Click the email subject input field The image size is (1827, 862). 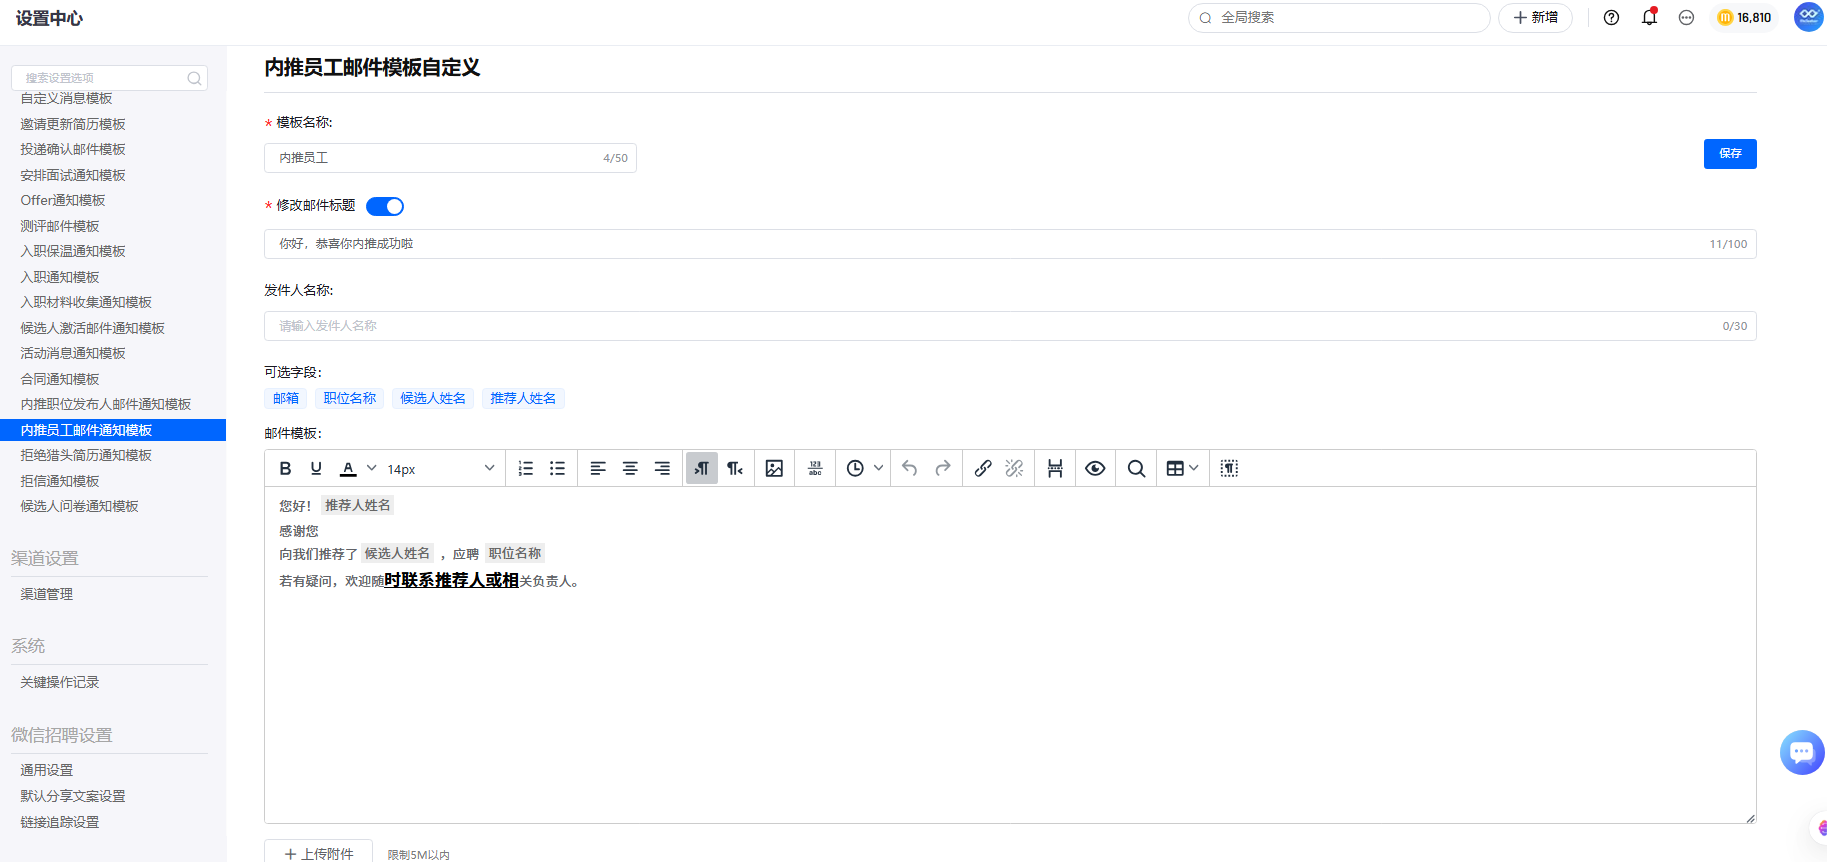point(1010,244)
